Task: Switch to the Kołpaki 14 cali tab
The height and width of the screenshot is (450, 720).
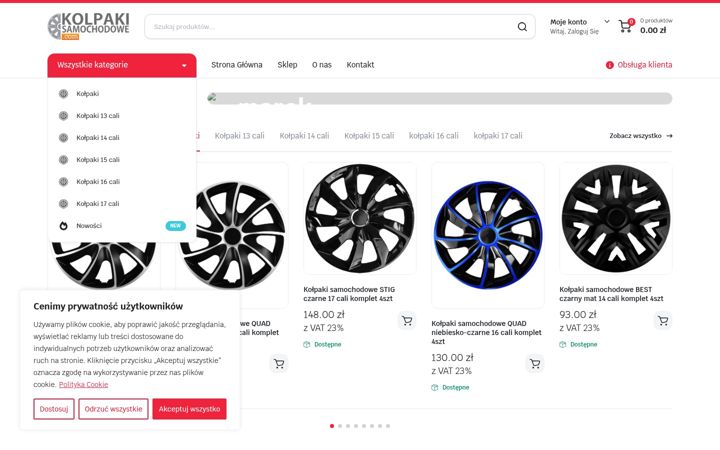Action: 304,136
